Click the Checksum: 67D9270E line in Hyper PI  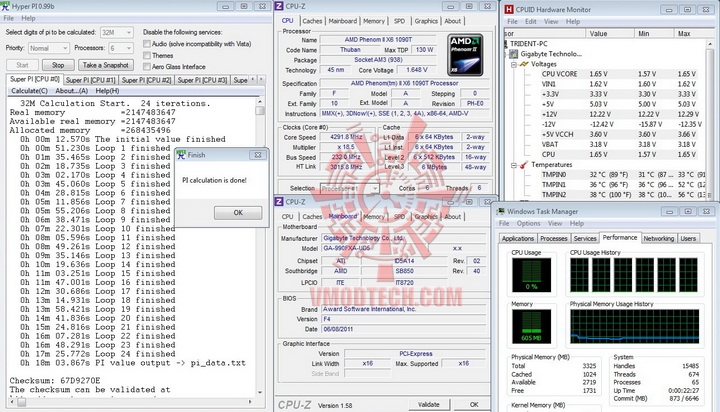[55, 380]
